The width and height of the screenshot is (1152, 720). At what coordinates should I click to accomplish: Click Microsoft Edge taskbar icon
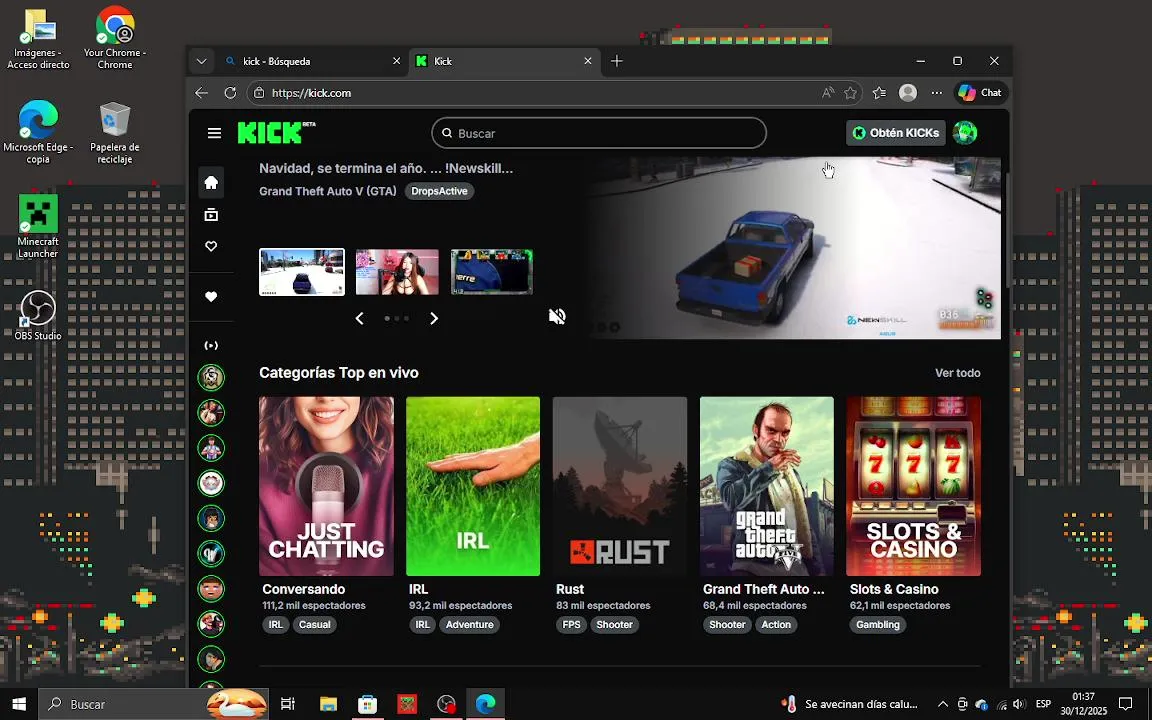[485, 704]
